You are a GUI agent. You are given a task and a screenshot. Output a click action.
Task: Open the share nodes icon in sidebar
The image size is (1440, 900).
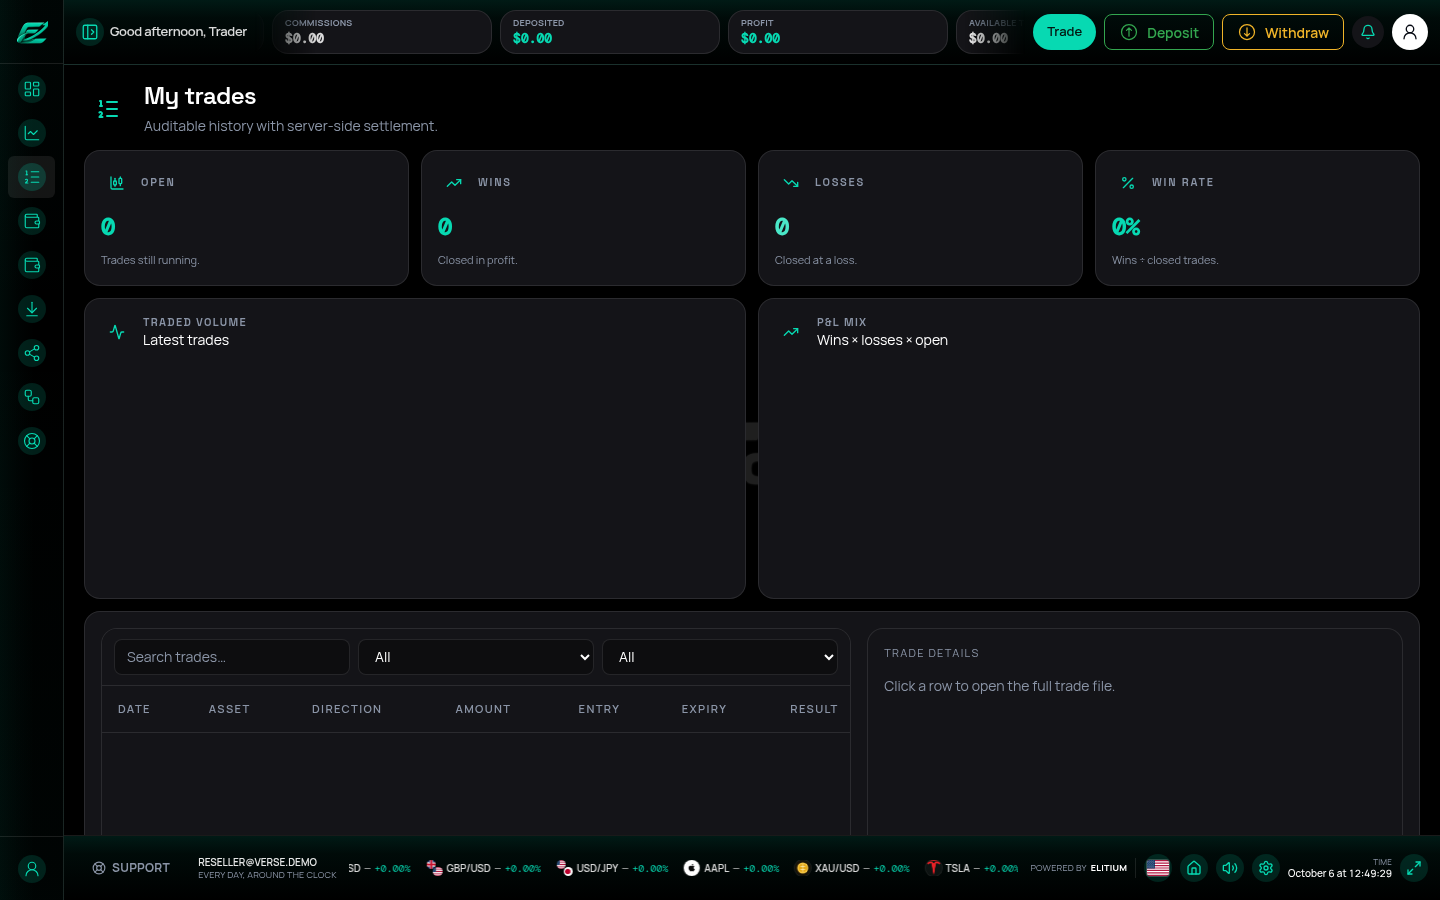click(32, 353)
